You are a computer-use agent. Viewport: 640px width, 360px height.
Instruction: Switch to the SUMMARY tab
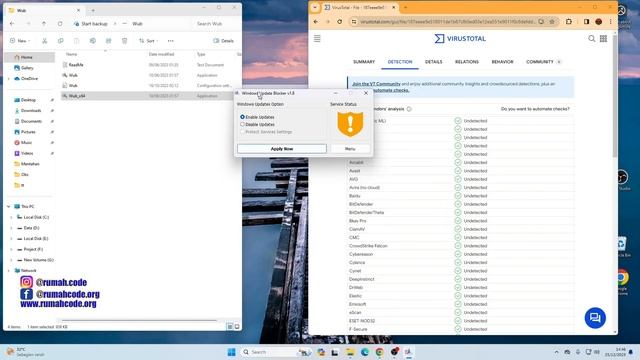point(364,62)
